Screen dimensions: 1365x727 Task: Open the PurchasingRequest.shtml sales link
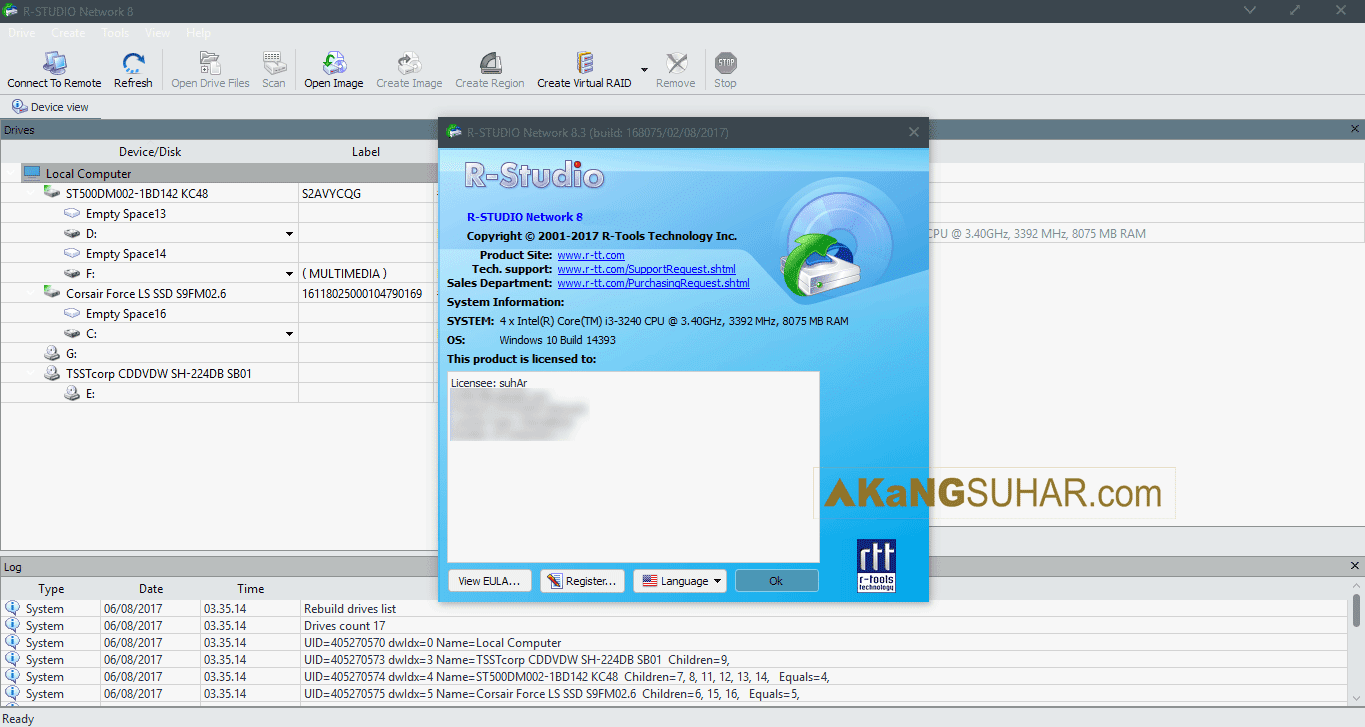coord(653,283)
